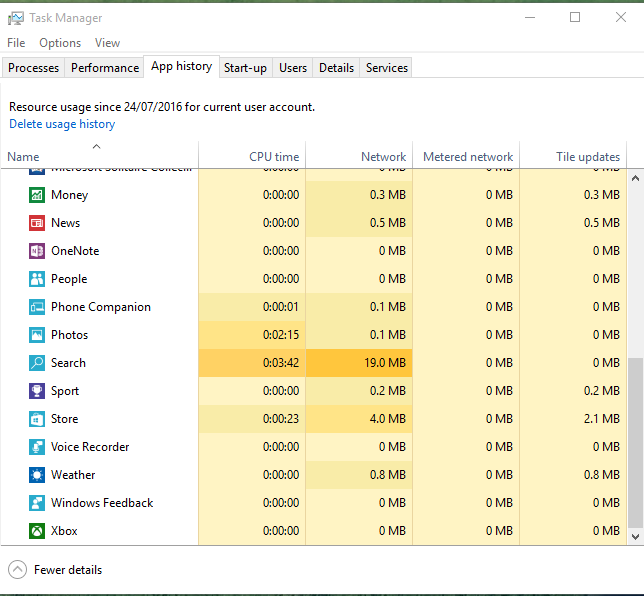Open the Services tab
The width and height of the screenshot is (644, 596).
[x=386, y=68]
